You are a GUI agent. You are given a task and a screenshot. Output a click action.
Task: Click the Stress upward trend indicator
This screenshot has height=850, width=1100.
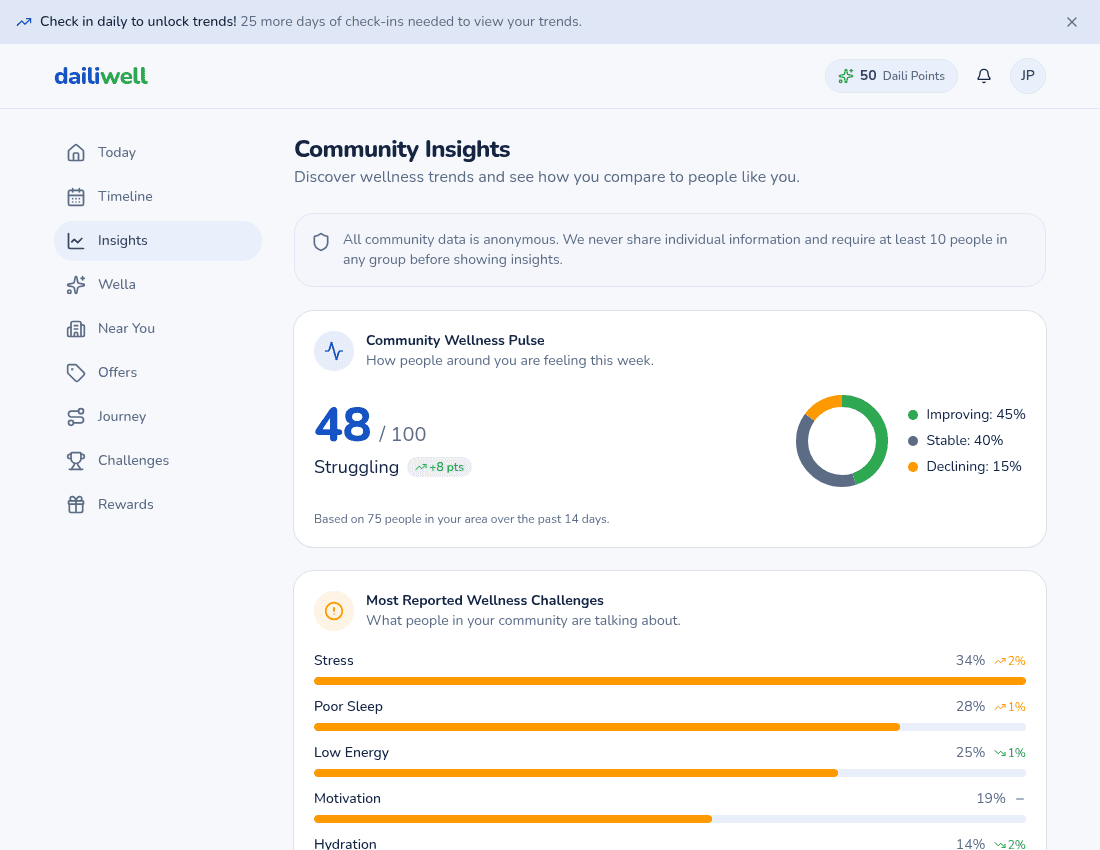(x=1010, y=661)
